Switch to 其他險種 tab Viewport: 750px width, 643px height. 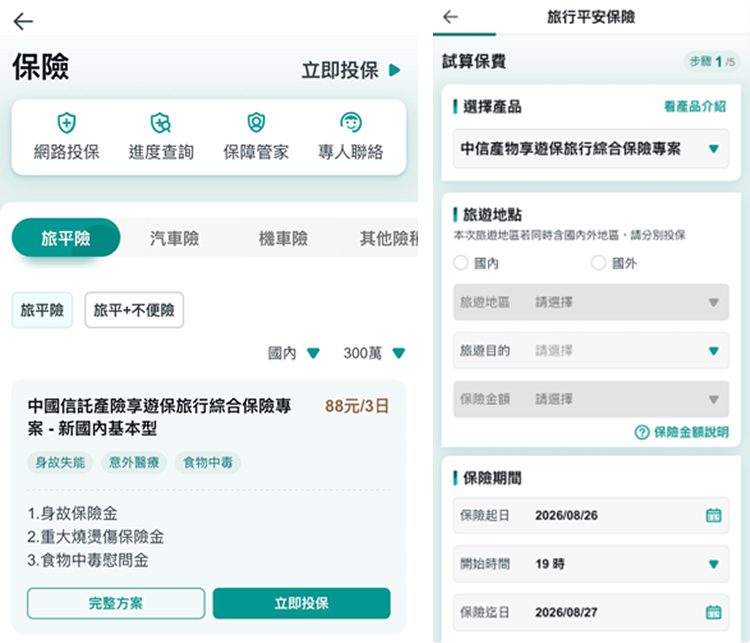coord(388,238)
